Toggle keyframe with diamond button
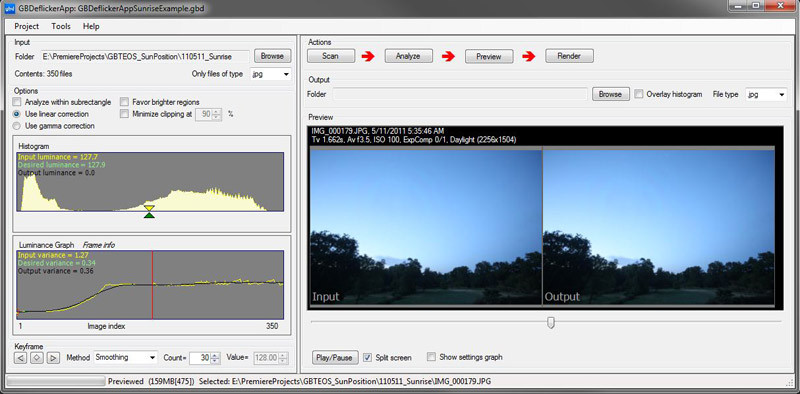This screenshot has height=394, width=800. pyautogui.click(x=37, y=358)
